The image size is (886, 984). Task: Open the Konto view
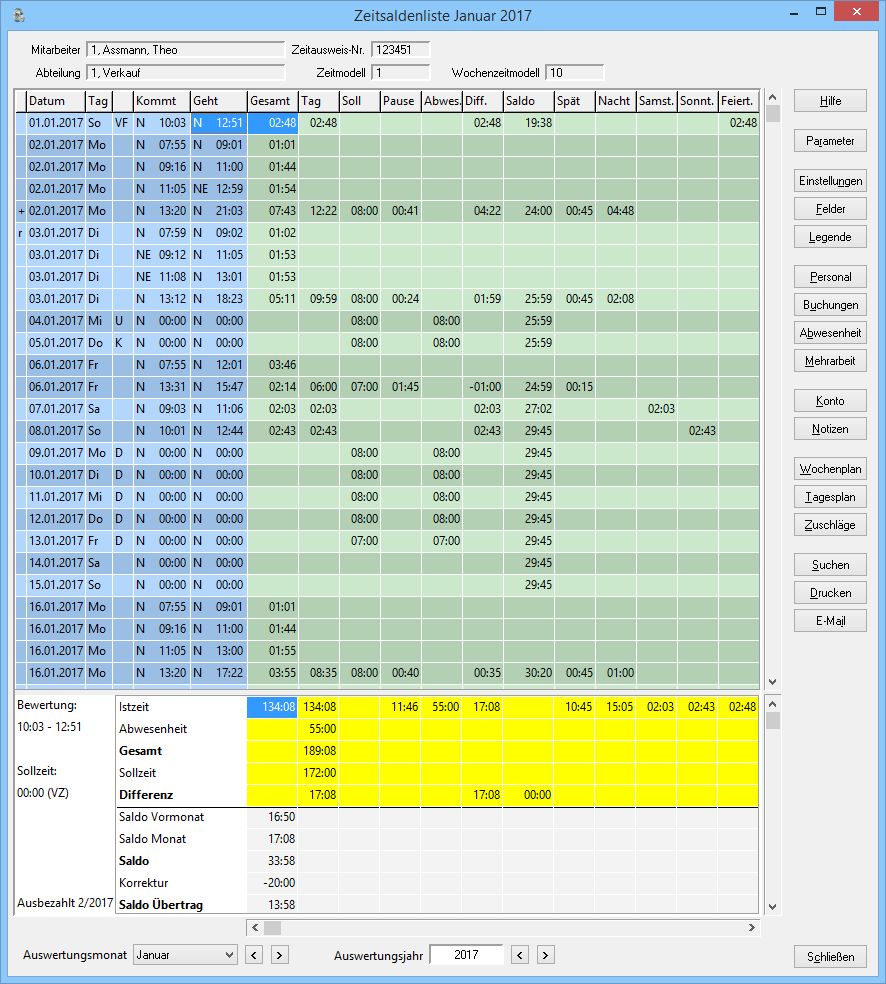[x=830, y=401]
